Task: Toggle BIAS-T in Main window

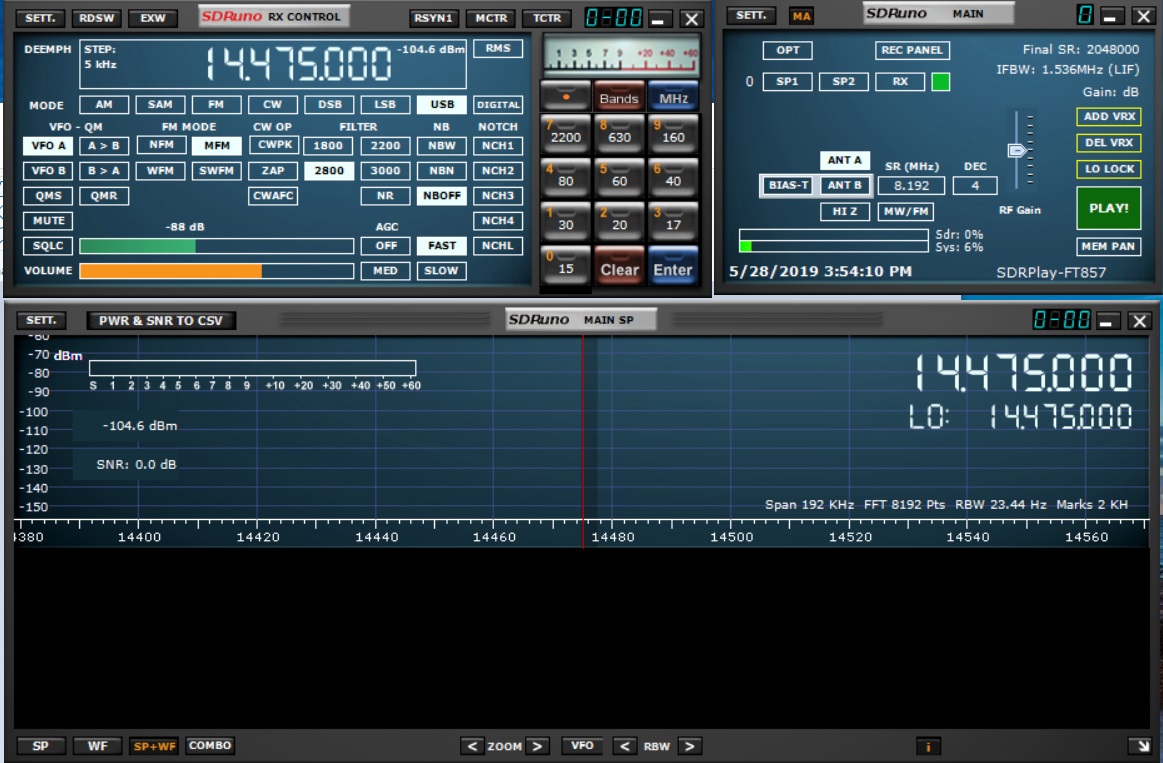Action: [788, 185]
